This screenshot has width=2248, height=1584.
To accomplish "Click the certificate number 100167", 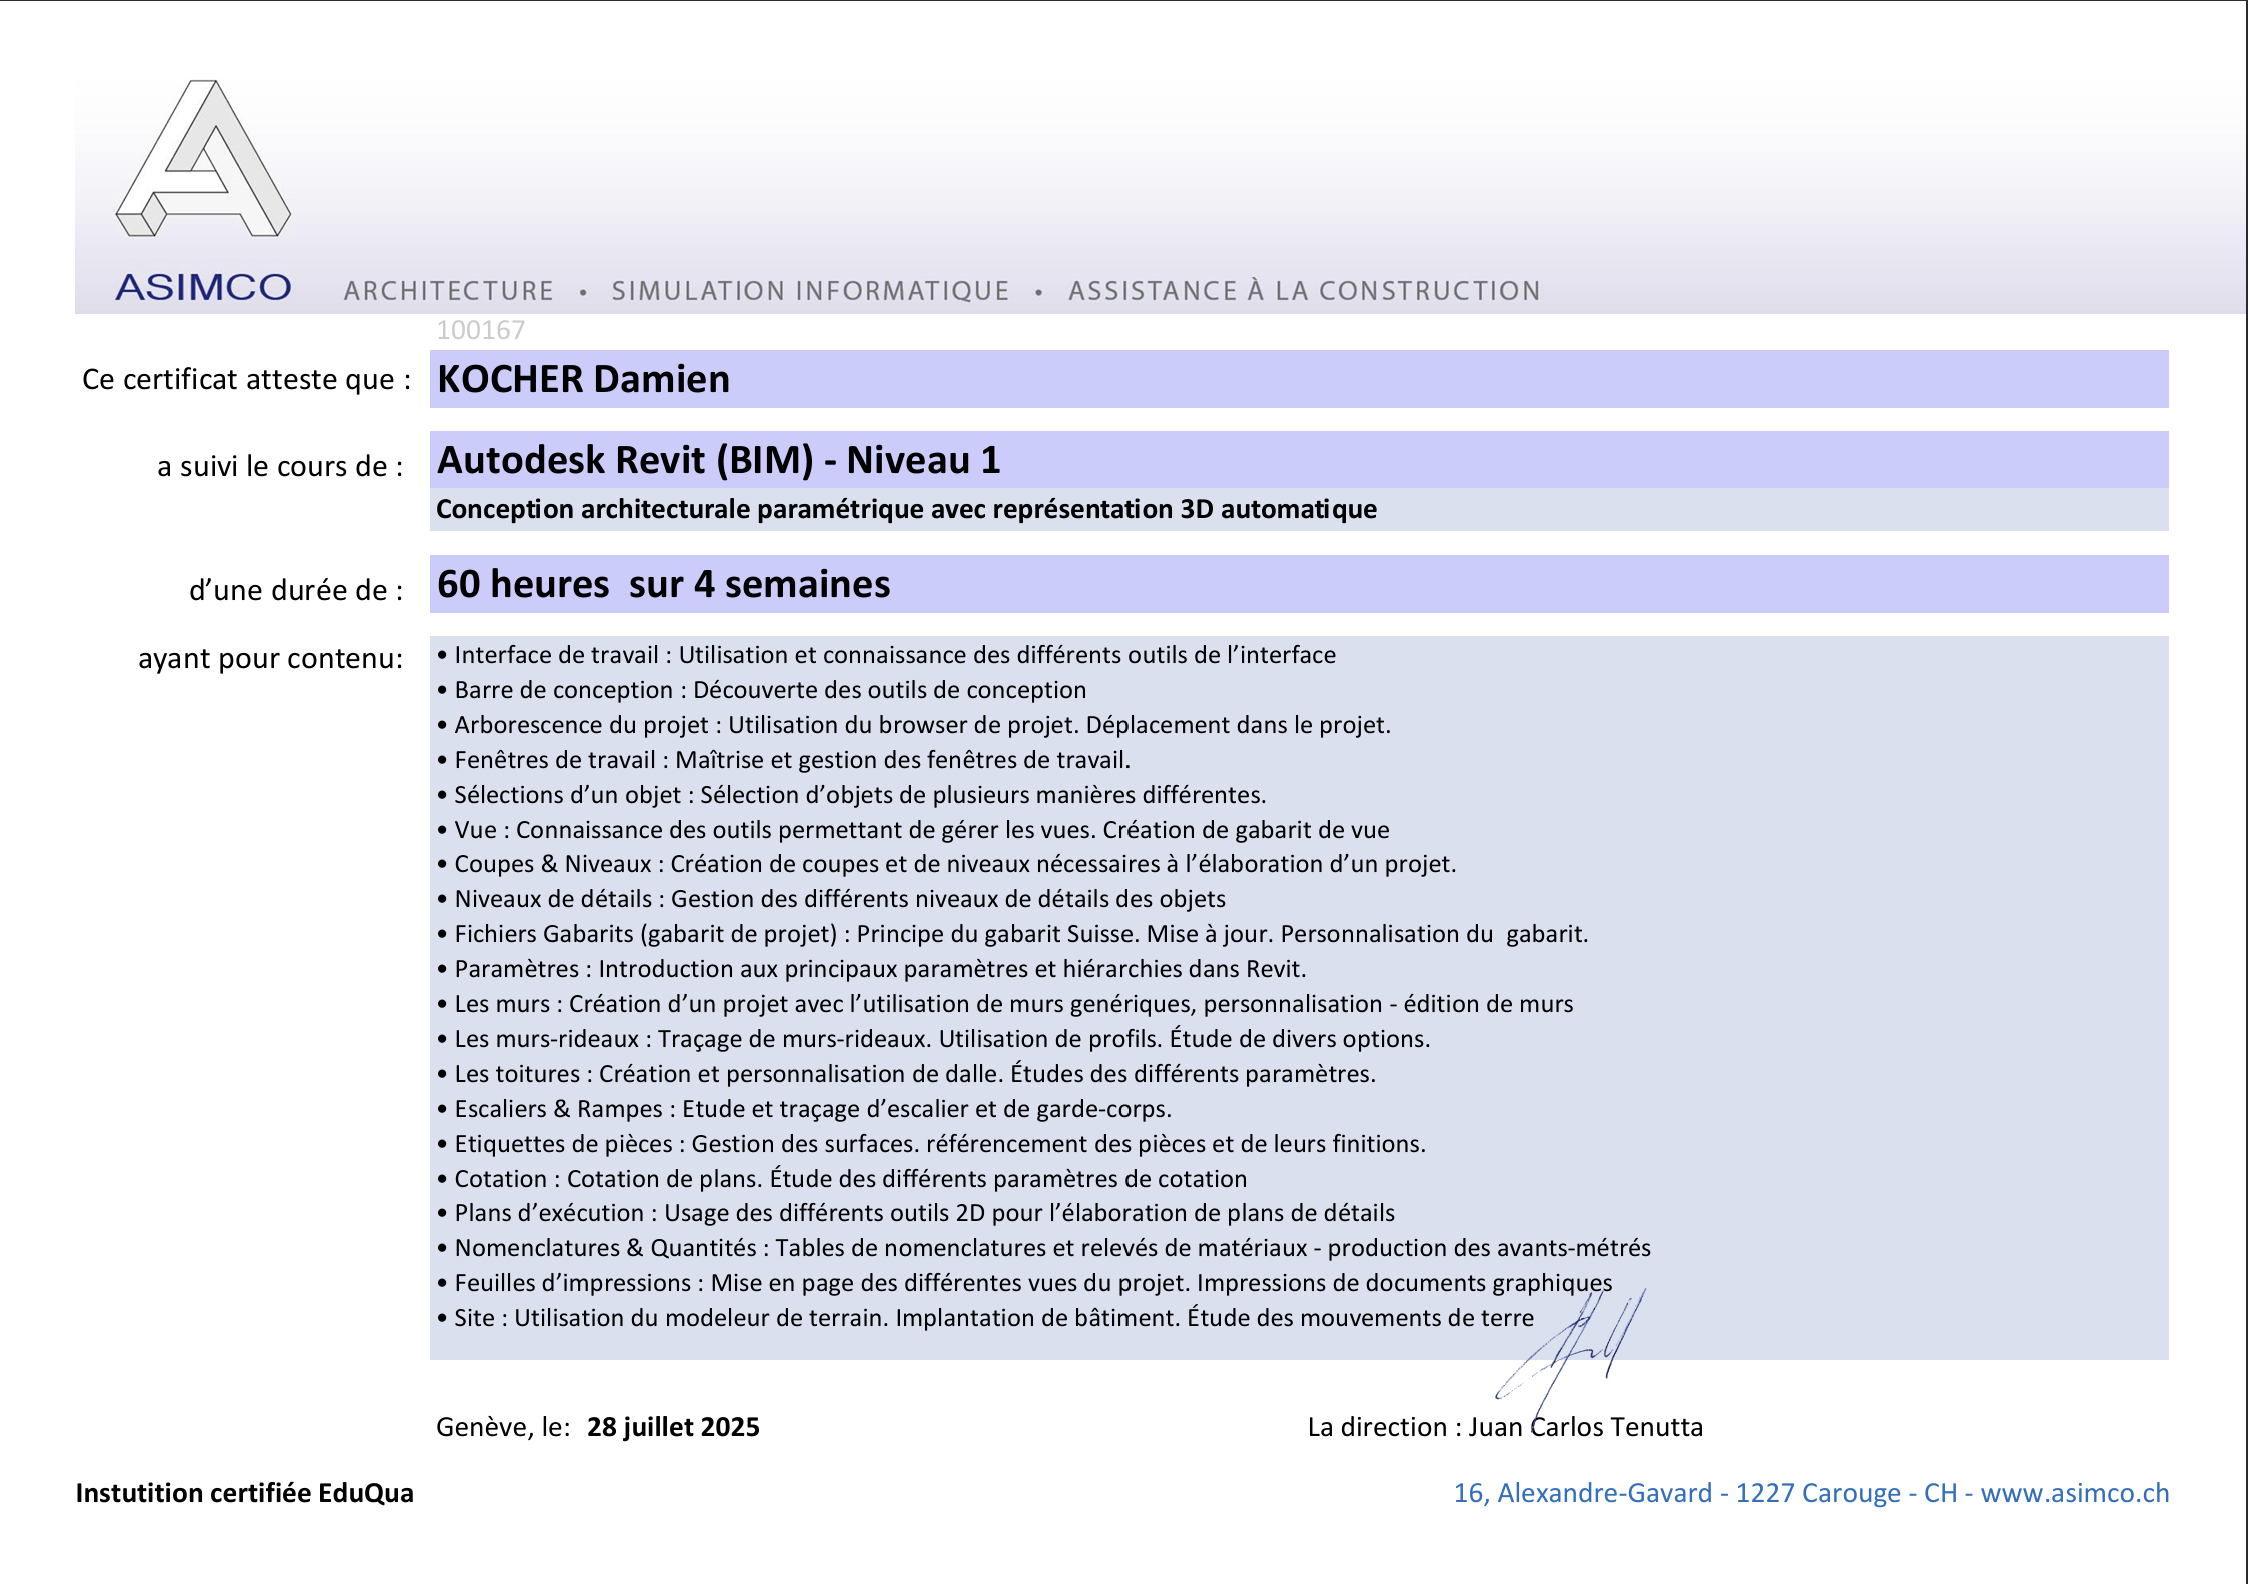I will coord(484,328).
